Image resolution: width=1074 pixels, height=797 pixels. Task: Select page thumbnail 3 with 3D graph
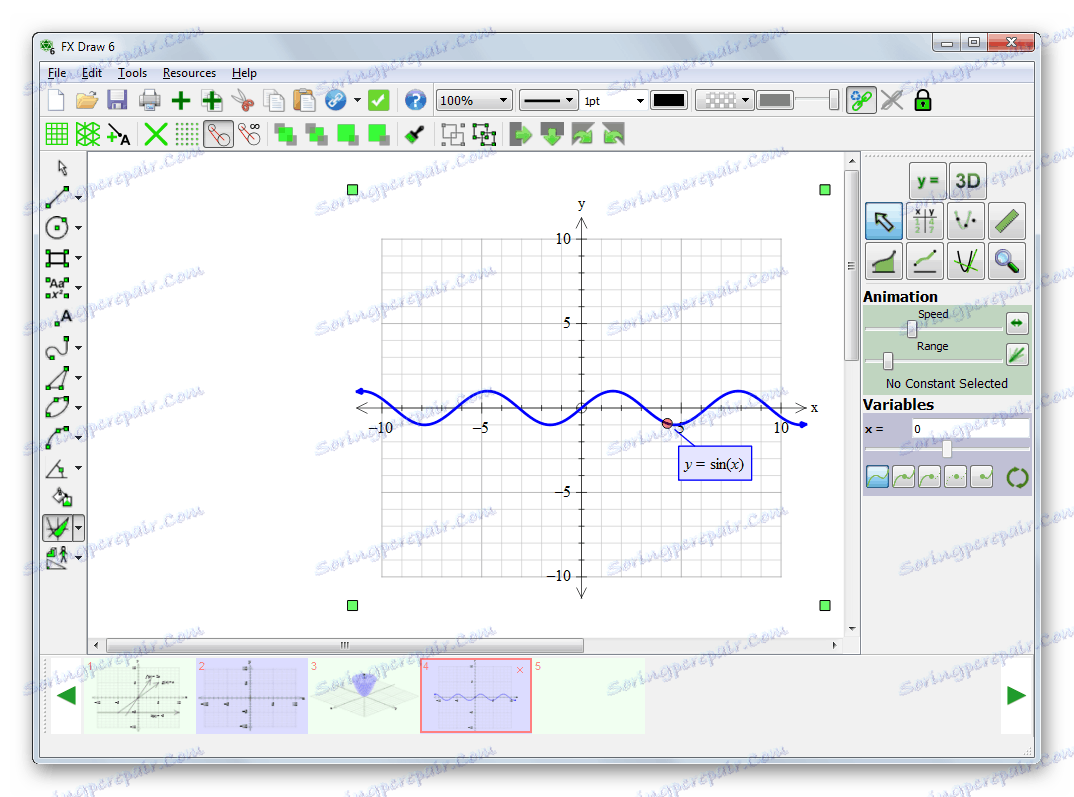(x=363, y=696)
